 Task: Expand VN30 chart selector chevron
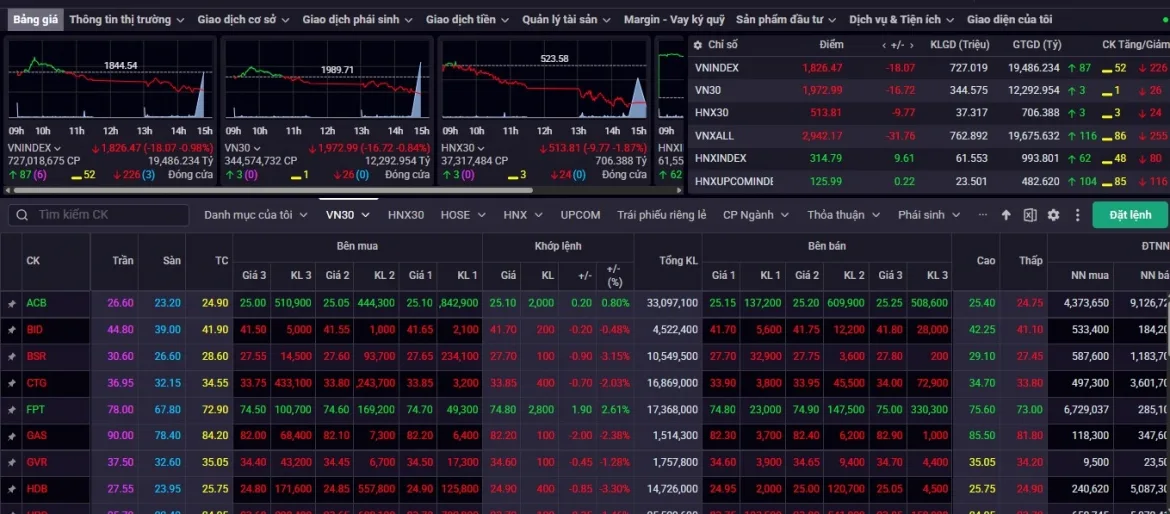257,148
